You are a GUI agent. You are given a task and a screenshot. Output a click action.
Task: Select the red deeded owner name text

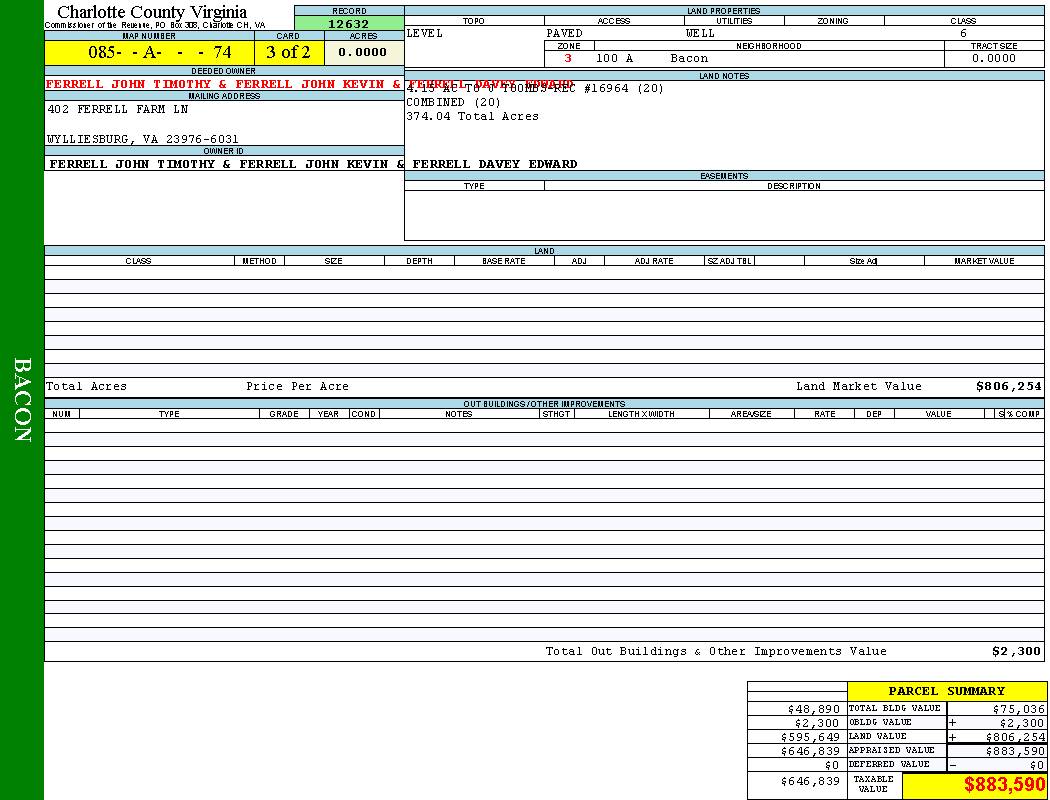[223, 84]
